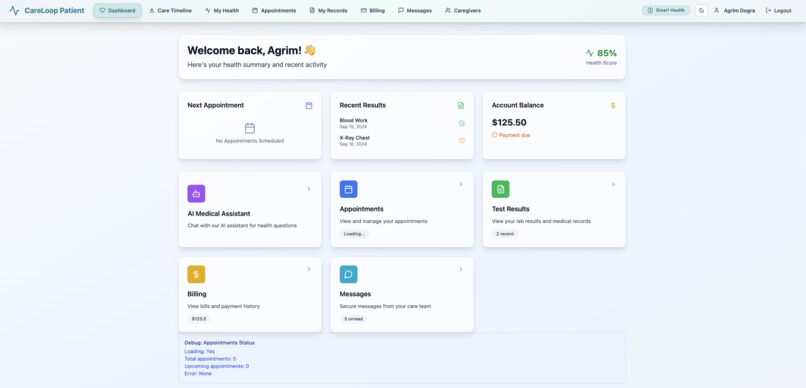Image resolution: width=806 pixels, height=388 pixels.
Task: Click the $125.50 account balance amount
Action: [x=509, y=122]
